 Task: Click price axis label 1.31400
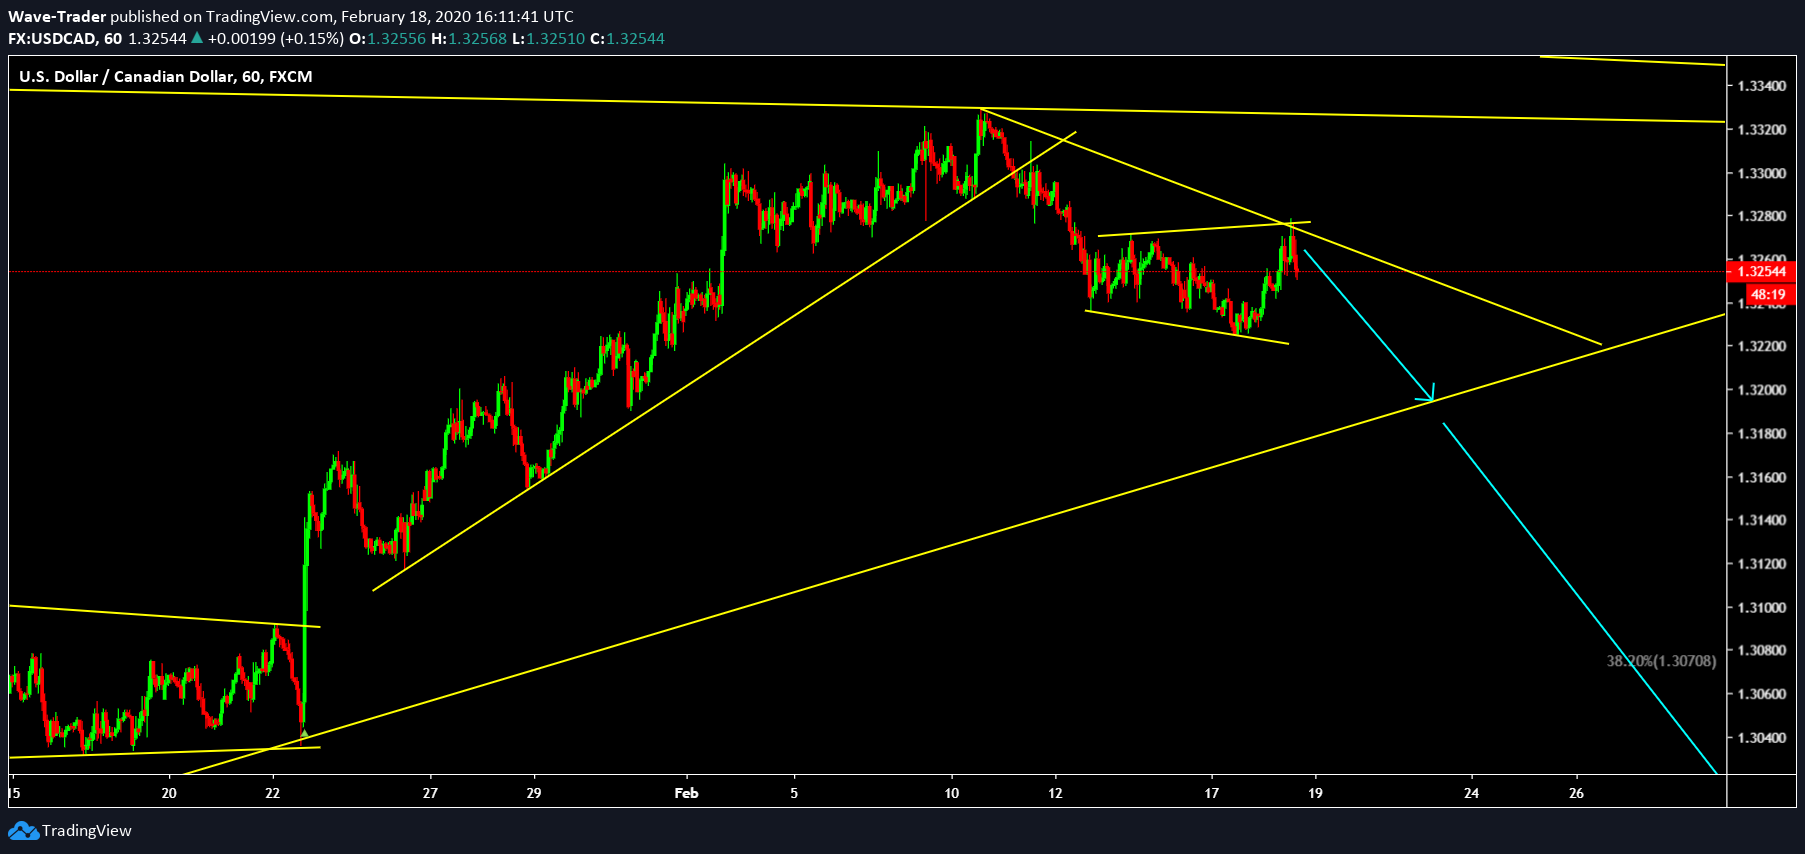[1762, 520]
